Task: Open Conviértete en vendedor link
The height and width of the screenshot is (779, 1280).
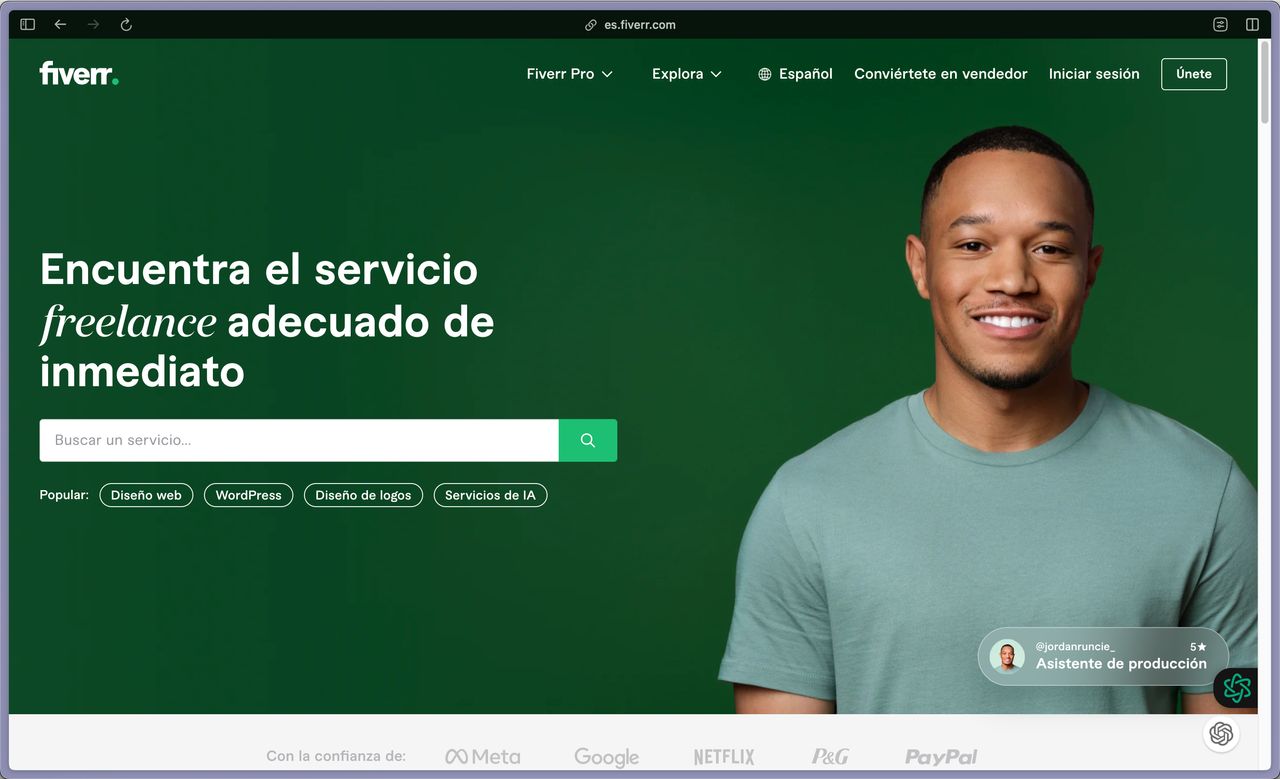Action: [x=941, y=74]
